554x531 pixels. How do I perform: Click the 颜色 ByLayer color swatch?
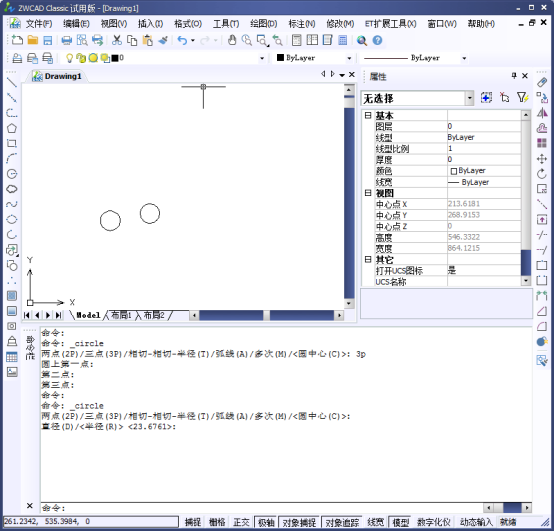tap(454, 171)
